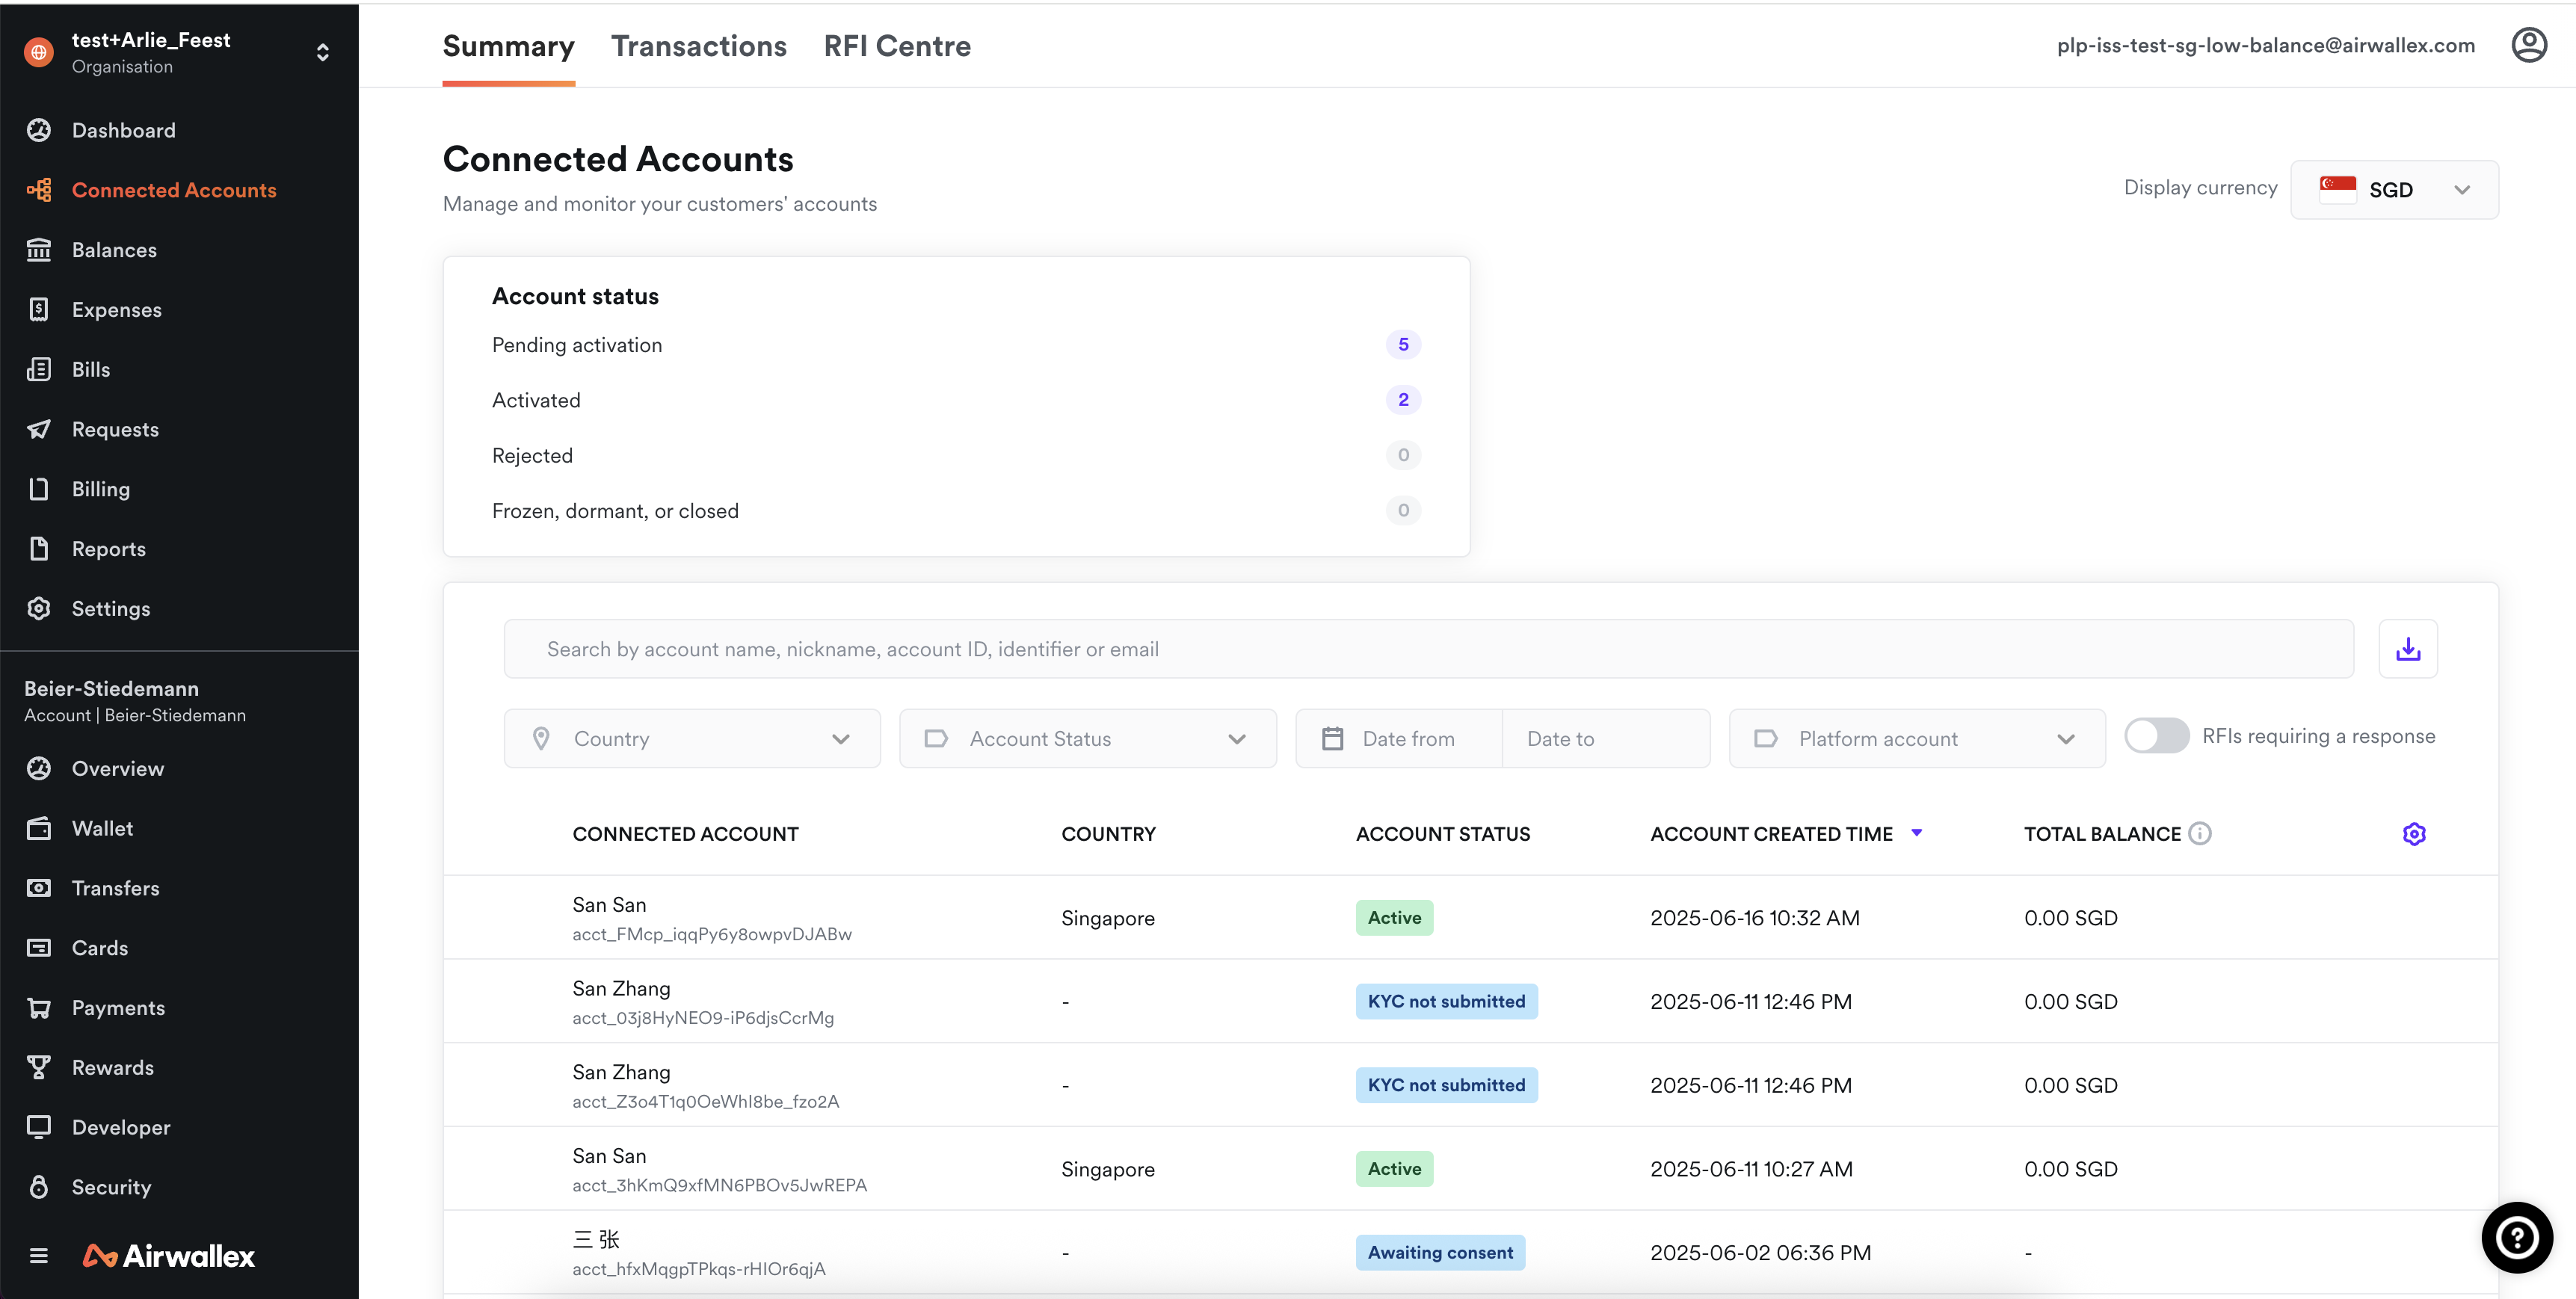Viewport: 2576px width, 1299px height.
Task: Collapse sidebar using hamburger menu icon
Action: [39, 1255]
